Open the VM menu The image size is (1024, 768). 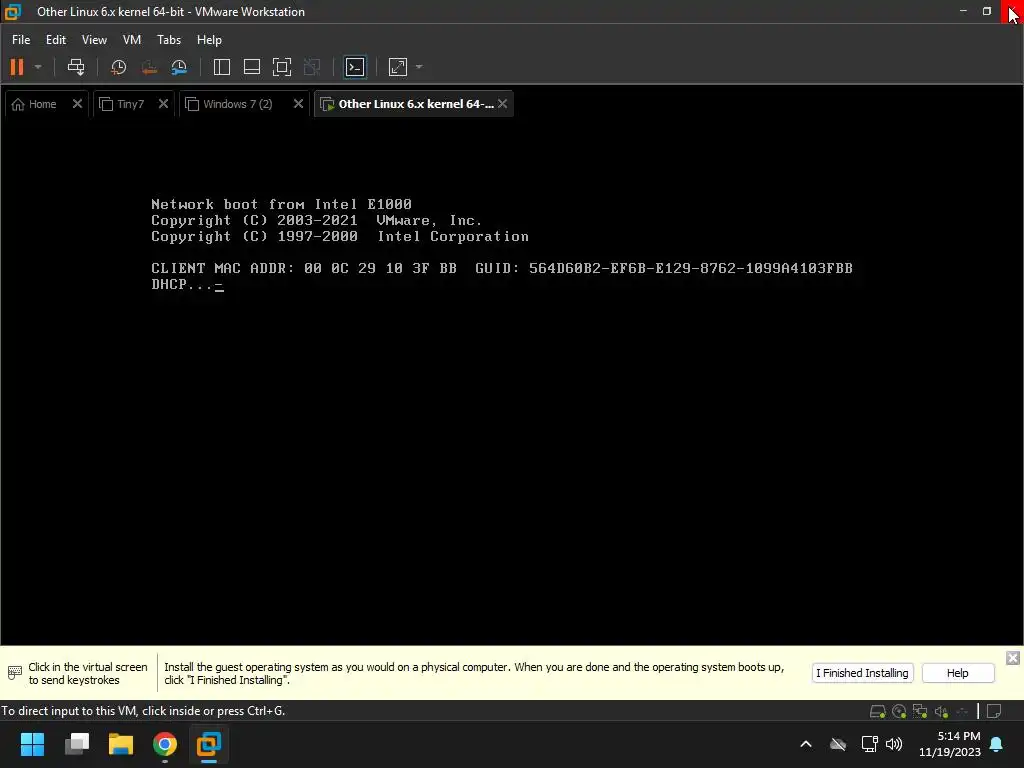[132, 40]
